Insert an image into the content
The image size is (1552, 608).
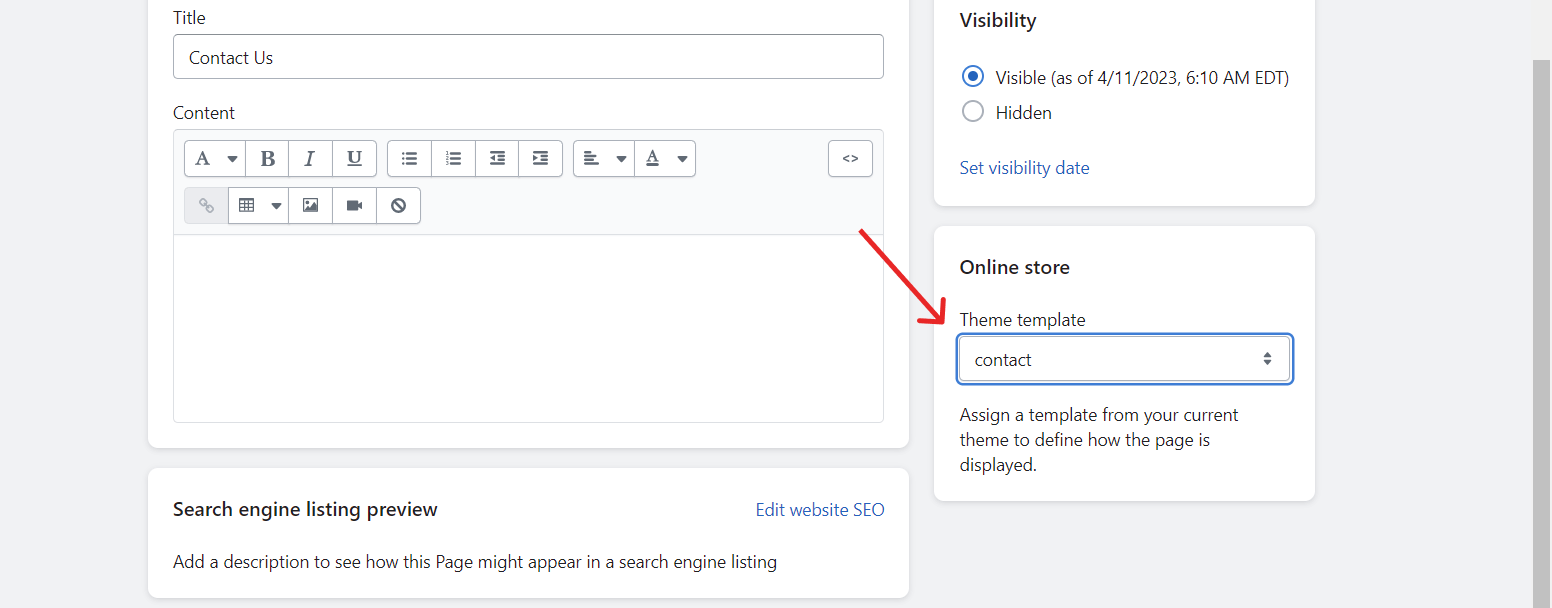(x=310, y=205)
